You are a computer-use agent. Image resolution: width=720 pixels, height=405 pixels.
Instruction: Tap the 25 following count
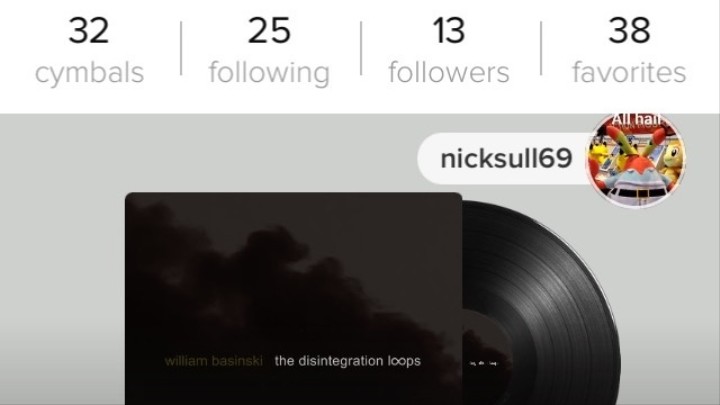click(270, 31)
